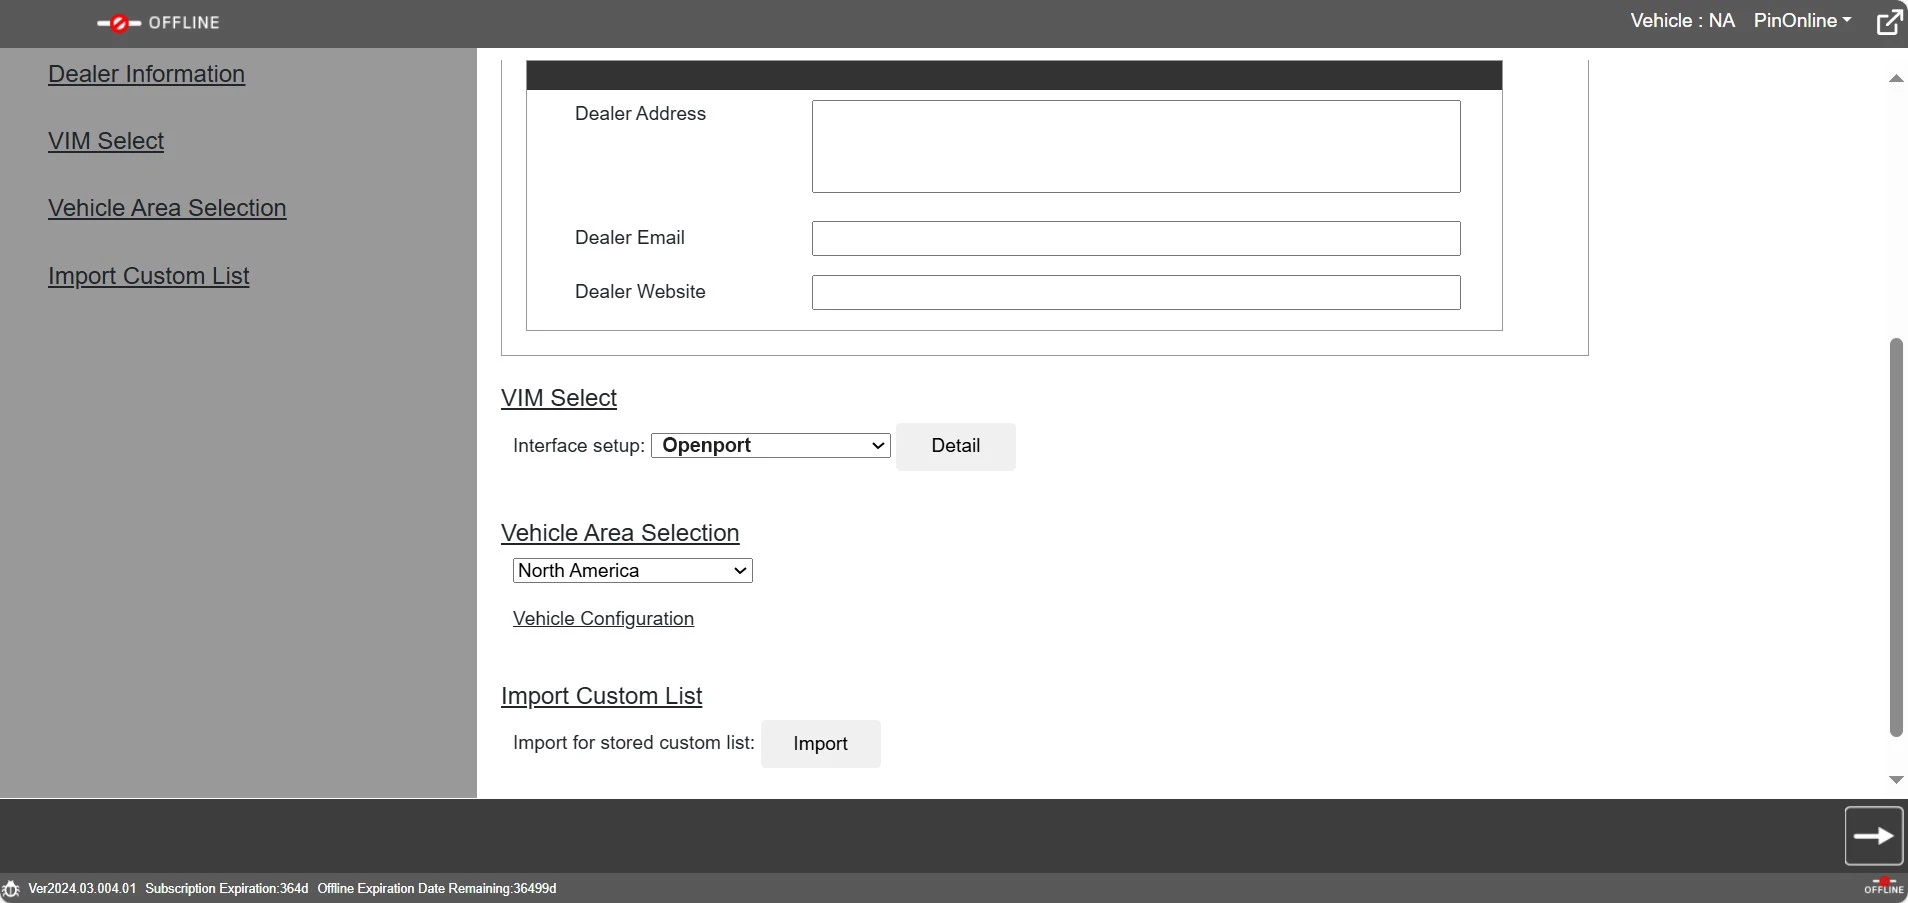Click the scroll down arrow icon
Viewport: 1908px width, 903px height.
click(1895, 779)
